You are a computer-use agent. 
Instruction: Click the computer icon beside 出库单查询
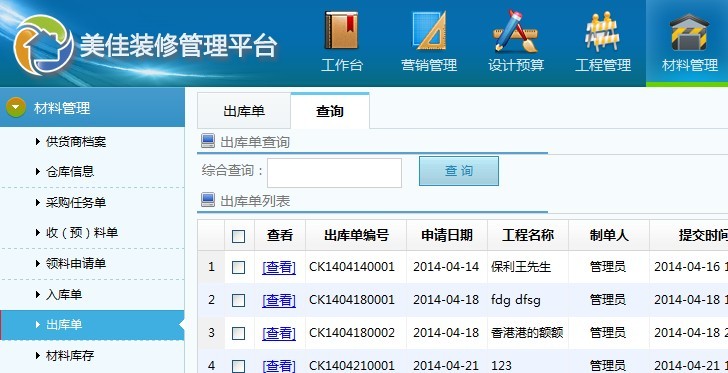208,141
